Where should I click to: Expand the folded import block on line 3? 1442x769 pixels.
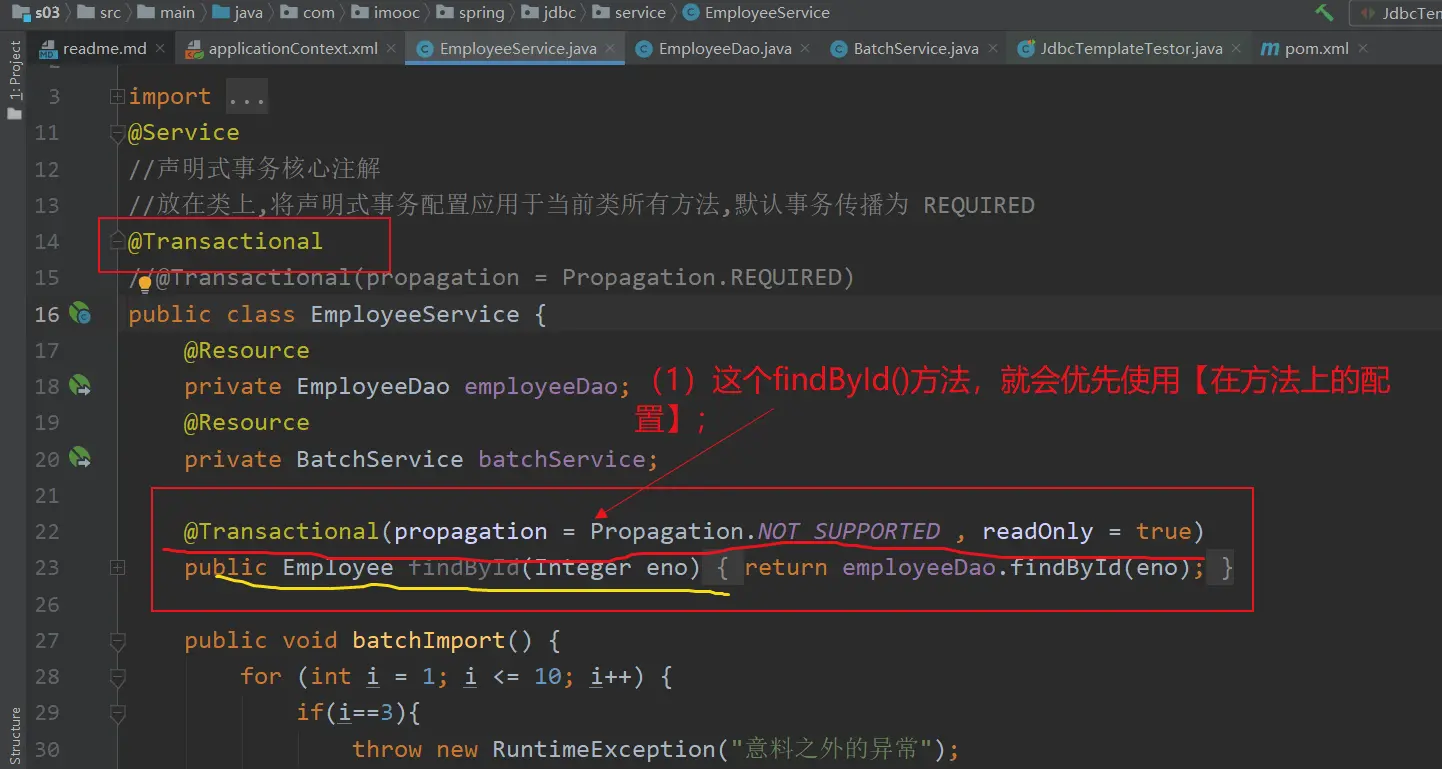click(x=117, y=97)
